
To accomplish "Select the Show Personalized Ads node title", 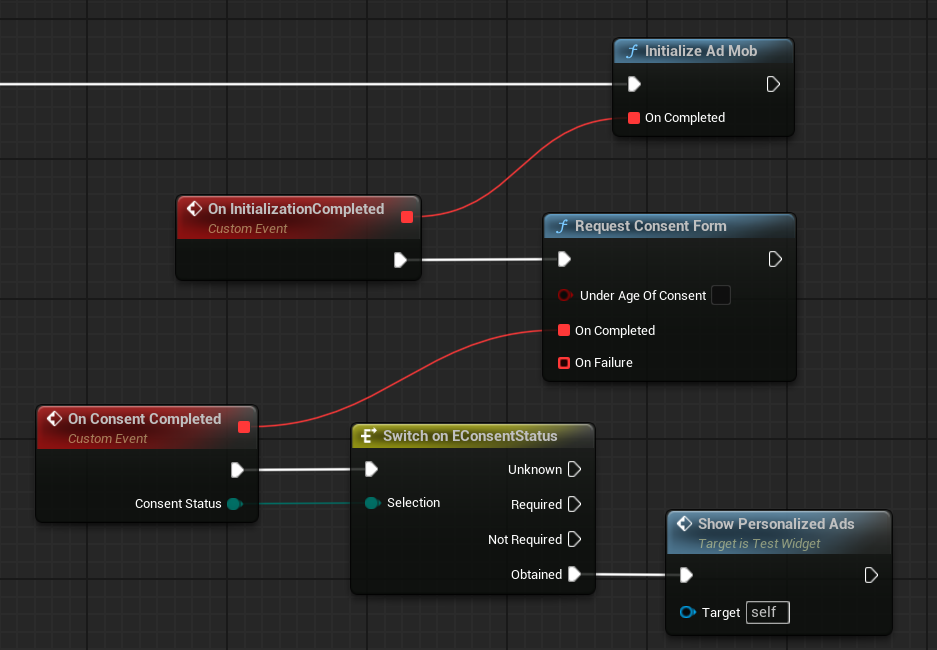I will (776, 523).
